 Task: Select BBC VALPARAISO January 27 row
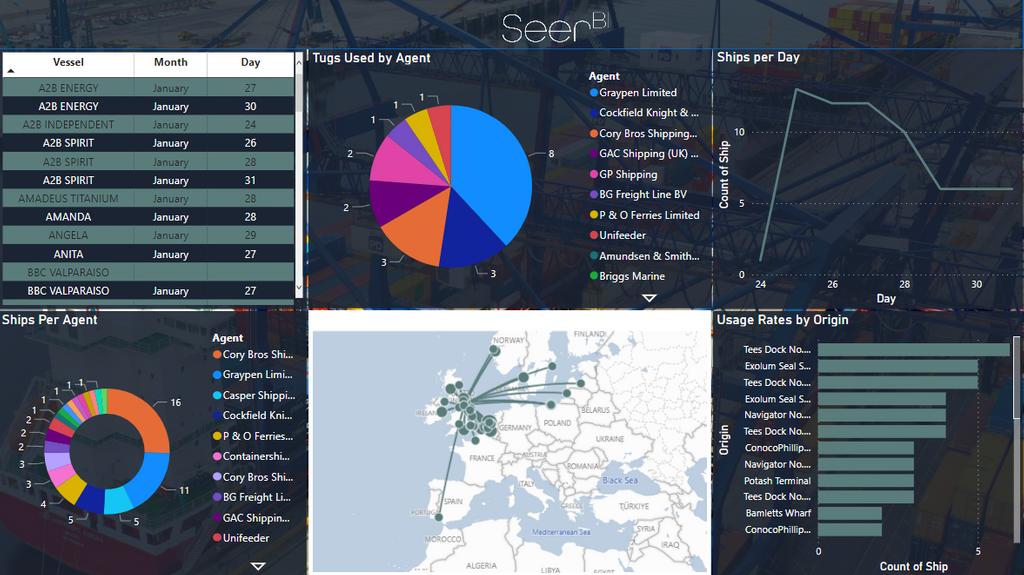148,291
